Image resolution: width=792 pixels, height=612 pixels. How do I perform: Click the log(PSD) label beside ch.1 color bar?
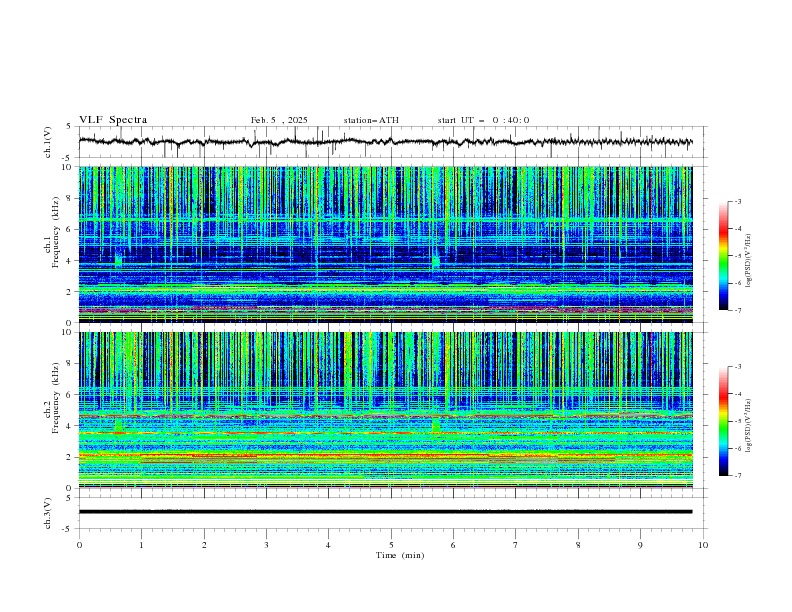749,261
